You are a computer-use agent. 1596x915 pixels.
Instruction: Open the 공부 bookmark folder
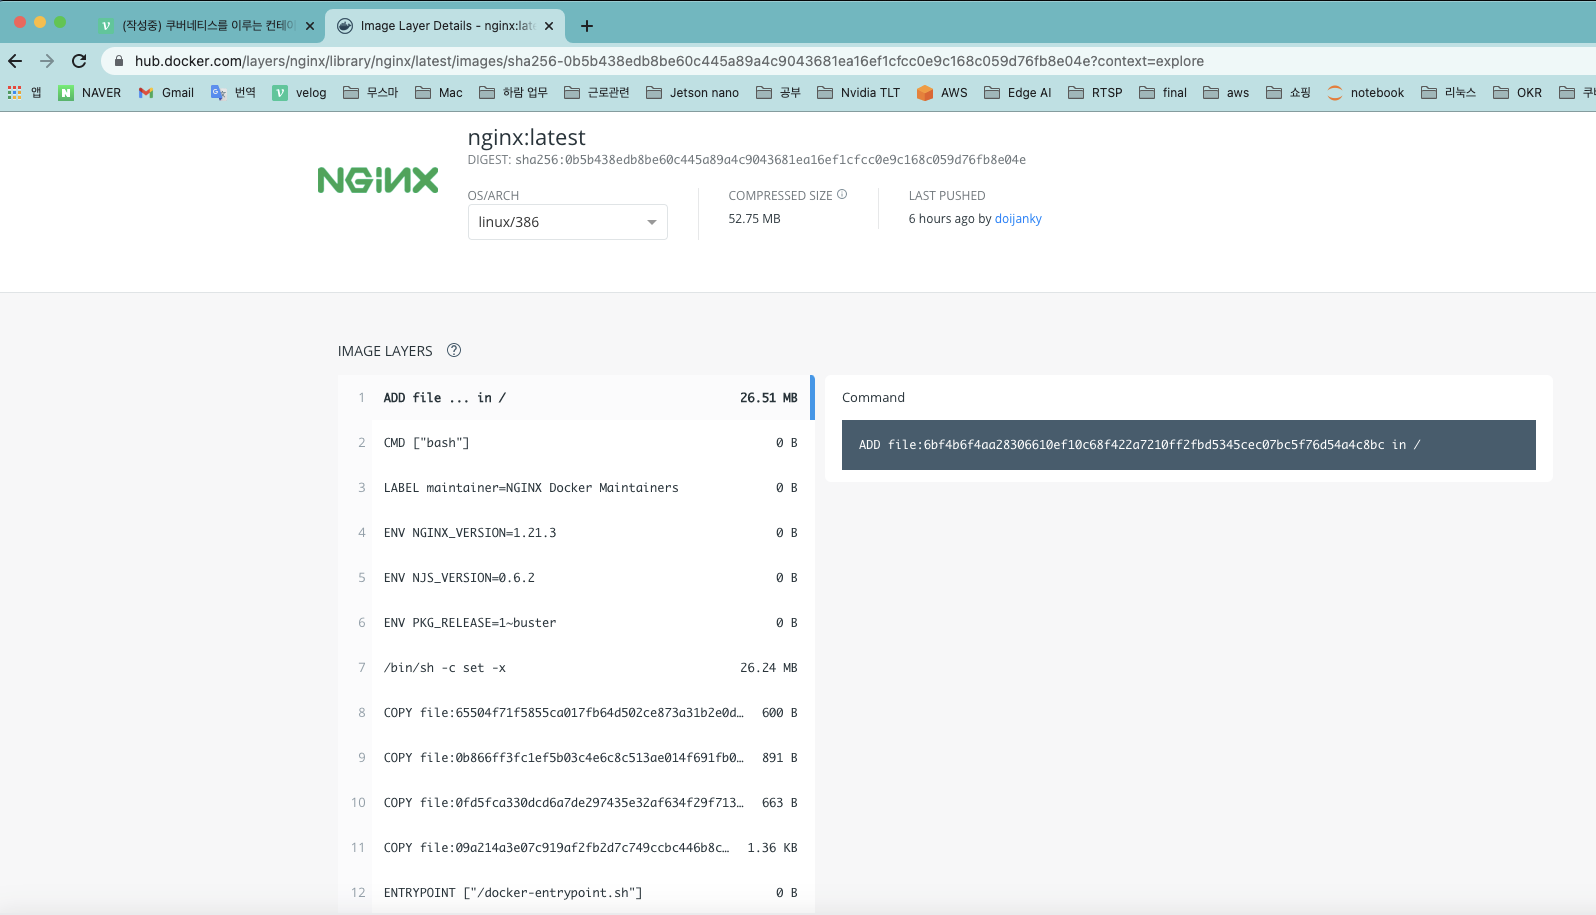click(x=778, y=92)
